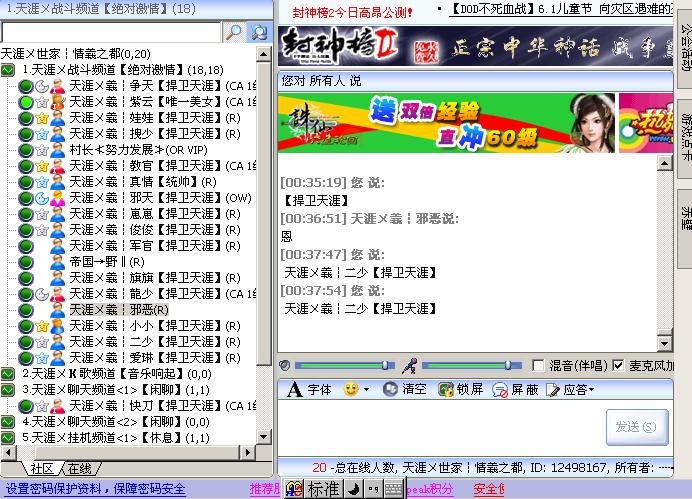Open the smiley emoticon picker
Viewport: 692px width, 499px height.
pos(351,390)
